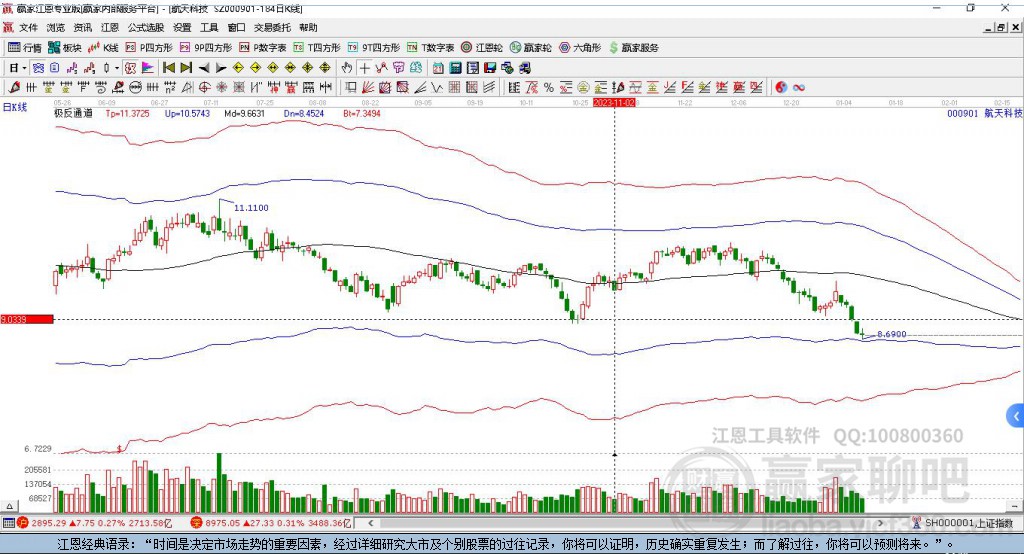
Task: Toggle the highlighted 极 channel indicator icon
Action: (x=131, y=68)
